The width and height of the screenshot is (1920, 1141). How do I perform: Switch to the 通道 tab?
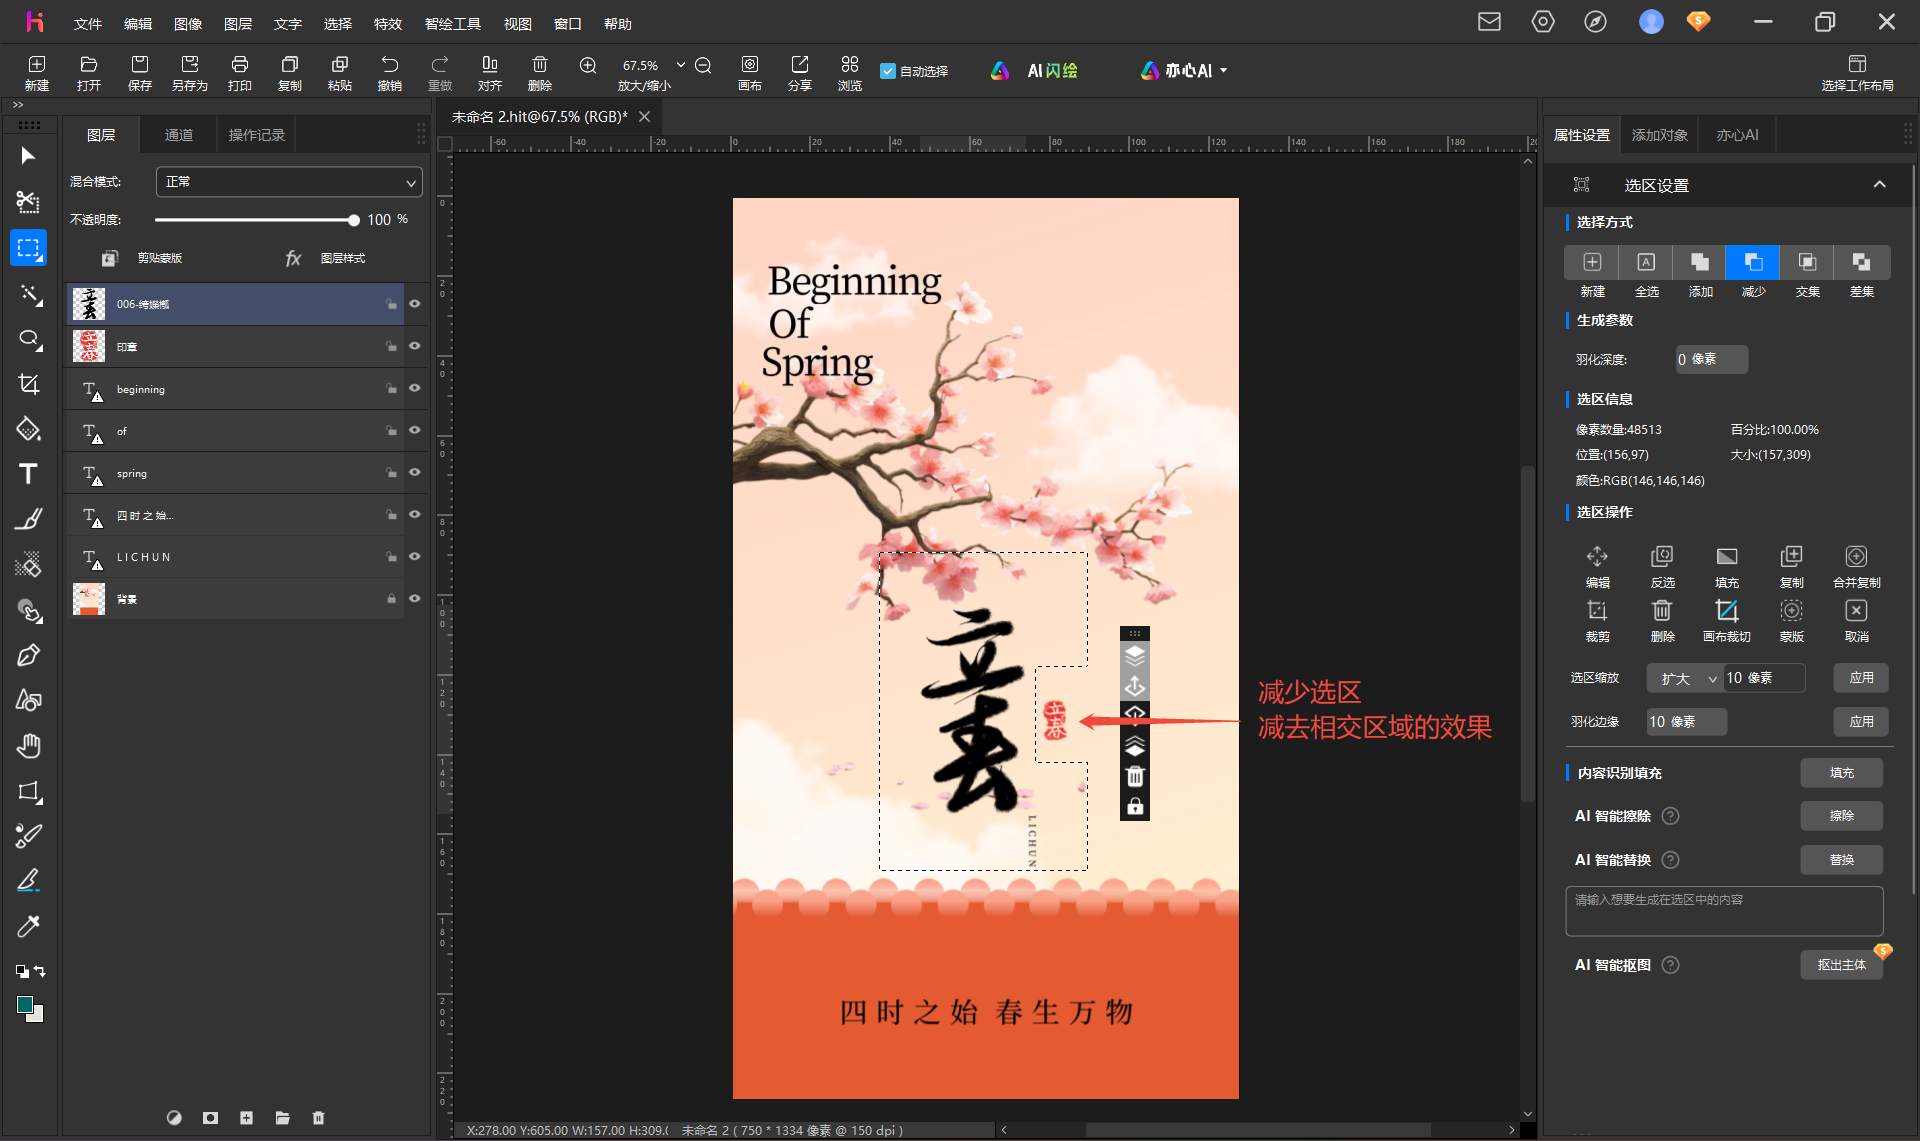click(x=179, y=135)
